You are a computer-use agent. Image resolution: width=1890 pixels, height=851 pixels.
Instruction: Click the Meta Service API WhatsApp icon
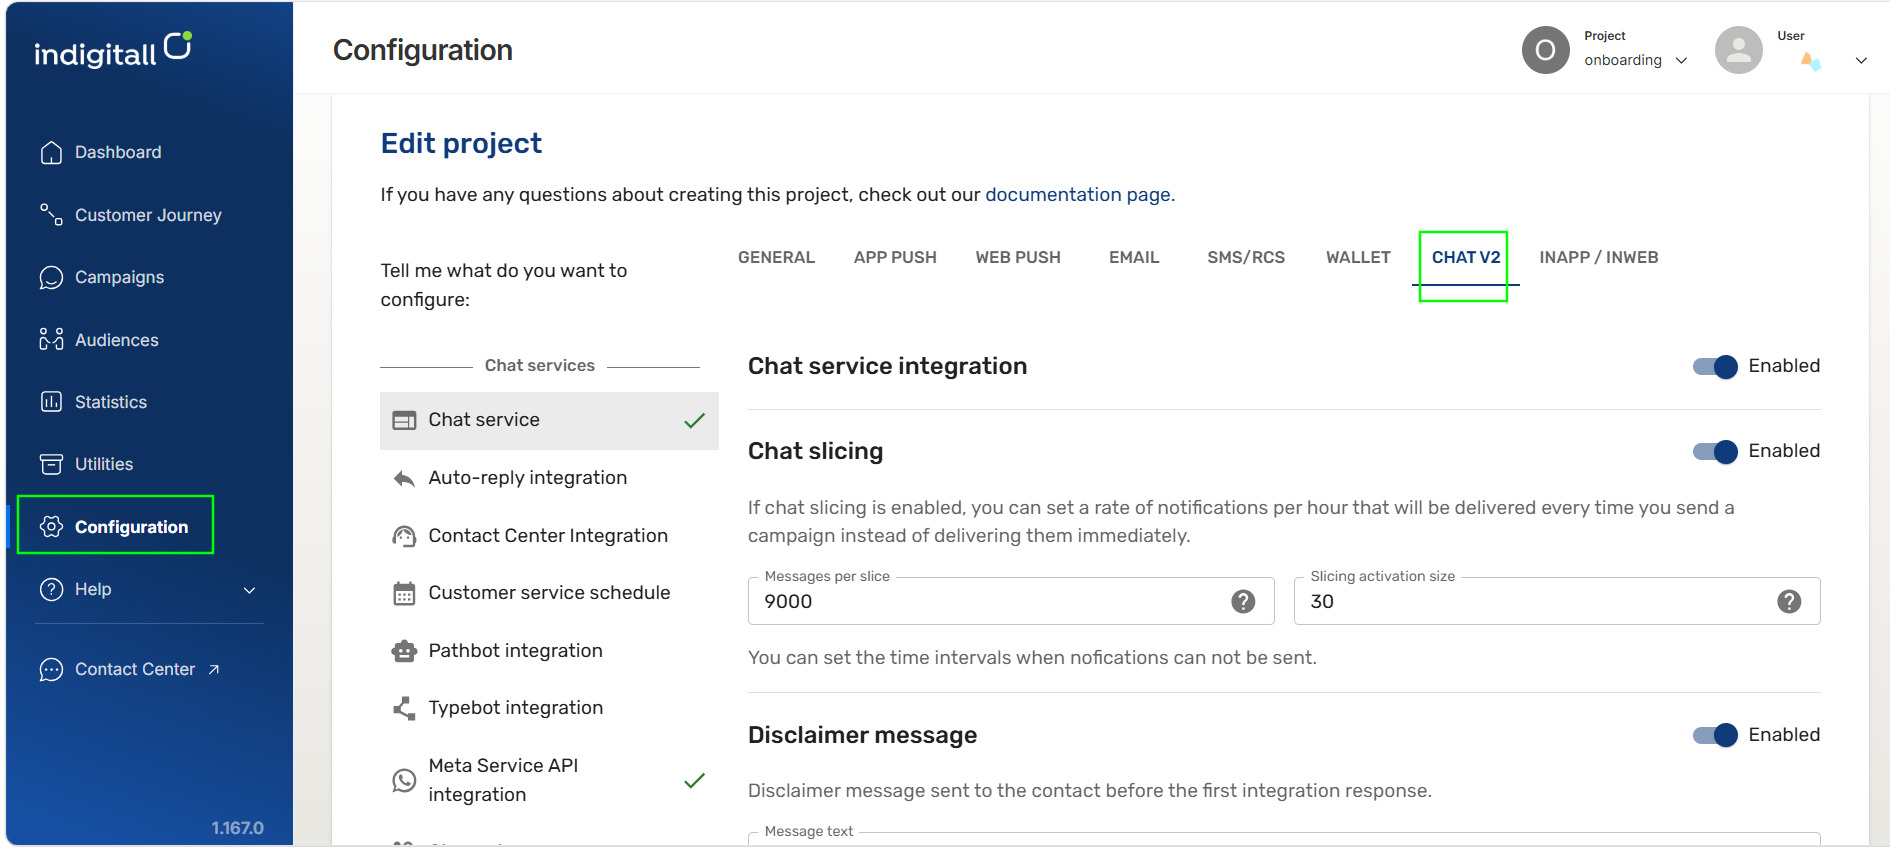point(404,780)
